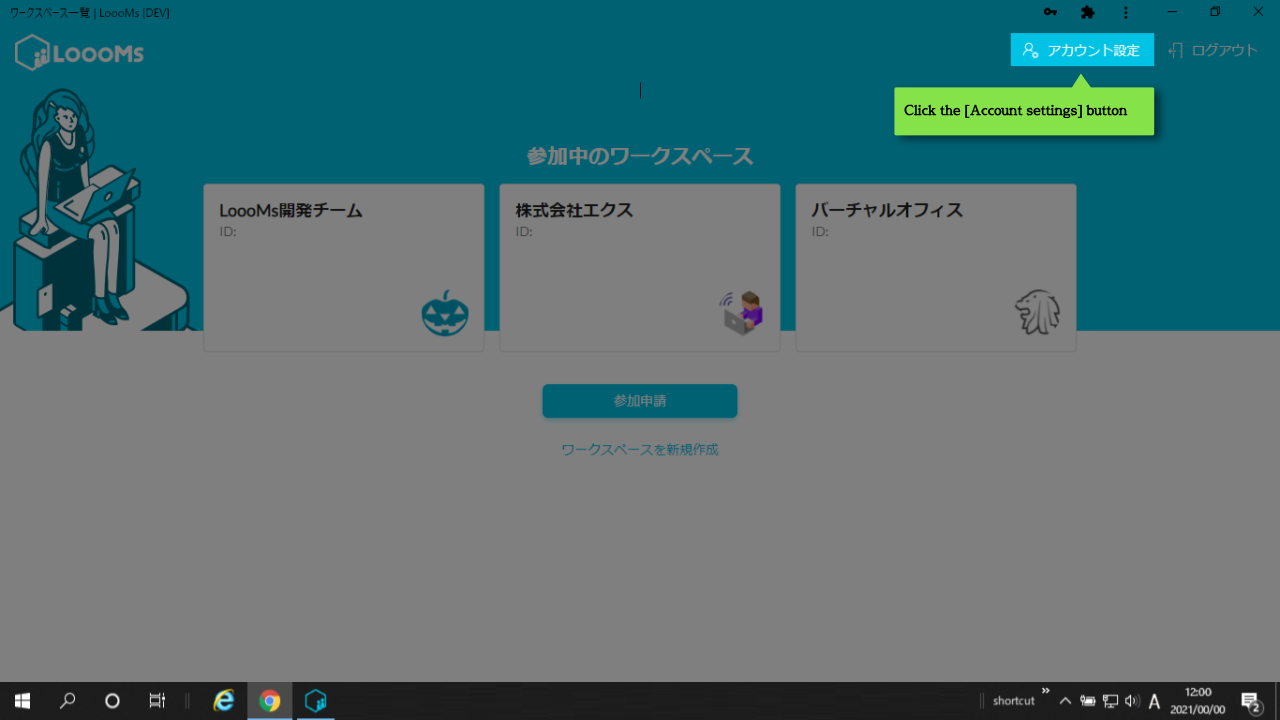Click the LoooMs logo in header
Viewport: 1280px width, 720px height.
click(x=80, y=53)
